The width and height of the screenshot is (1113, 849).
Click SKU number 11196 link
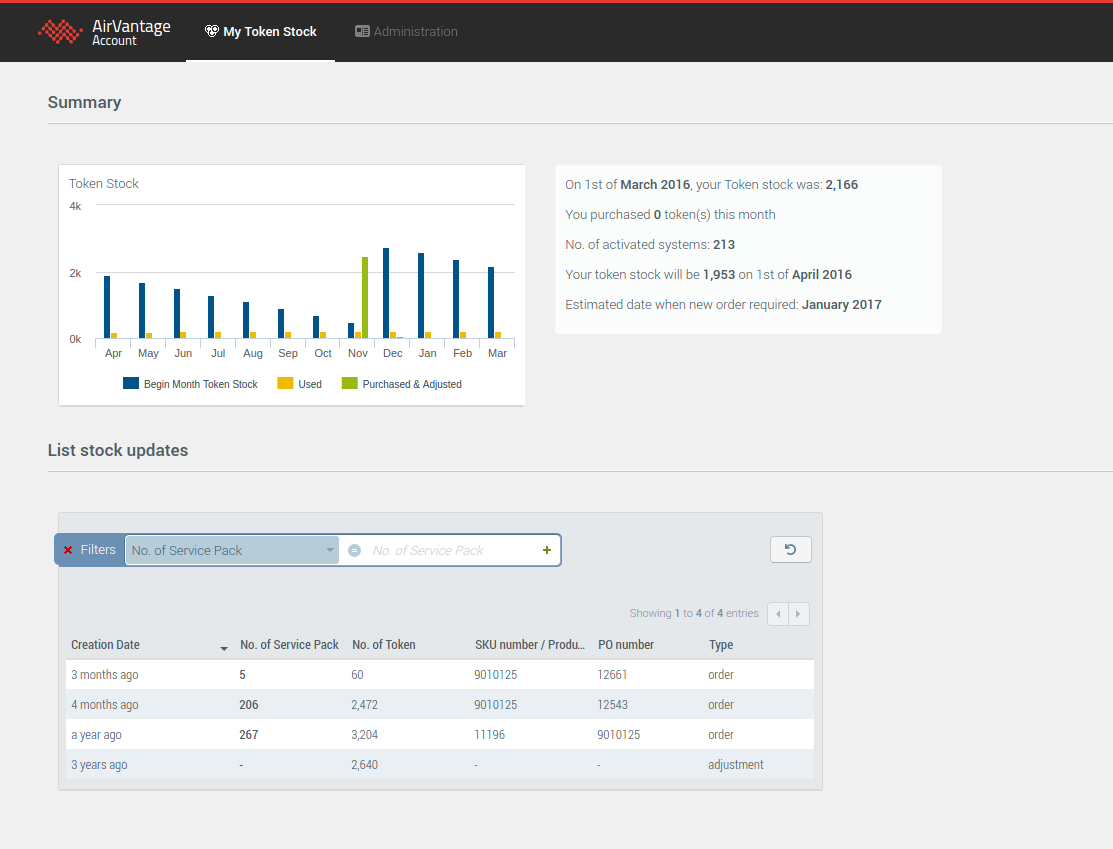click(x=490, y=735)
